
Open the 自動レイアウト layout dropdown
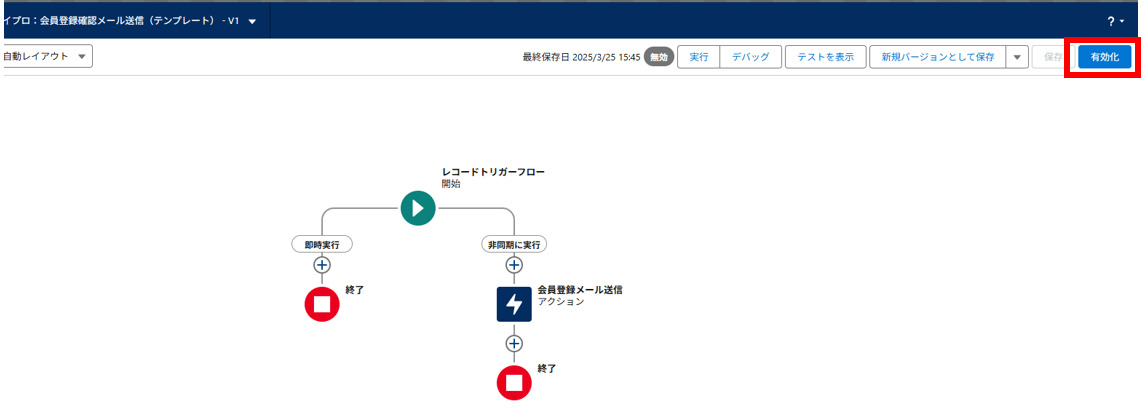pyautogui.click(x=46, y=56)
